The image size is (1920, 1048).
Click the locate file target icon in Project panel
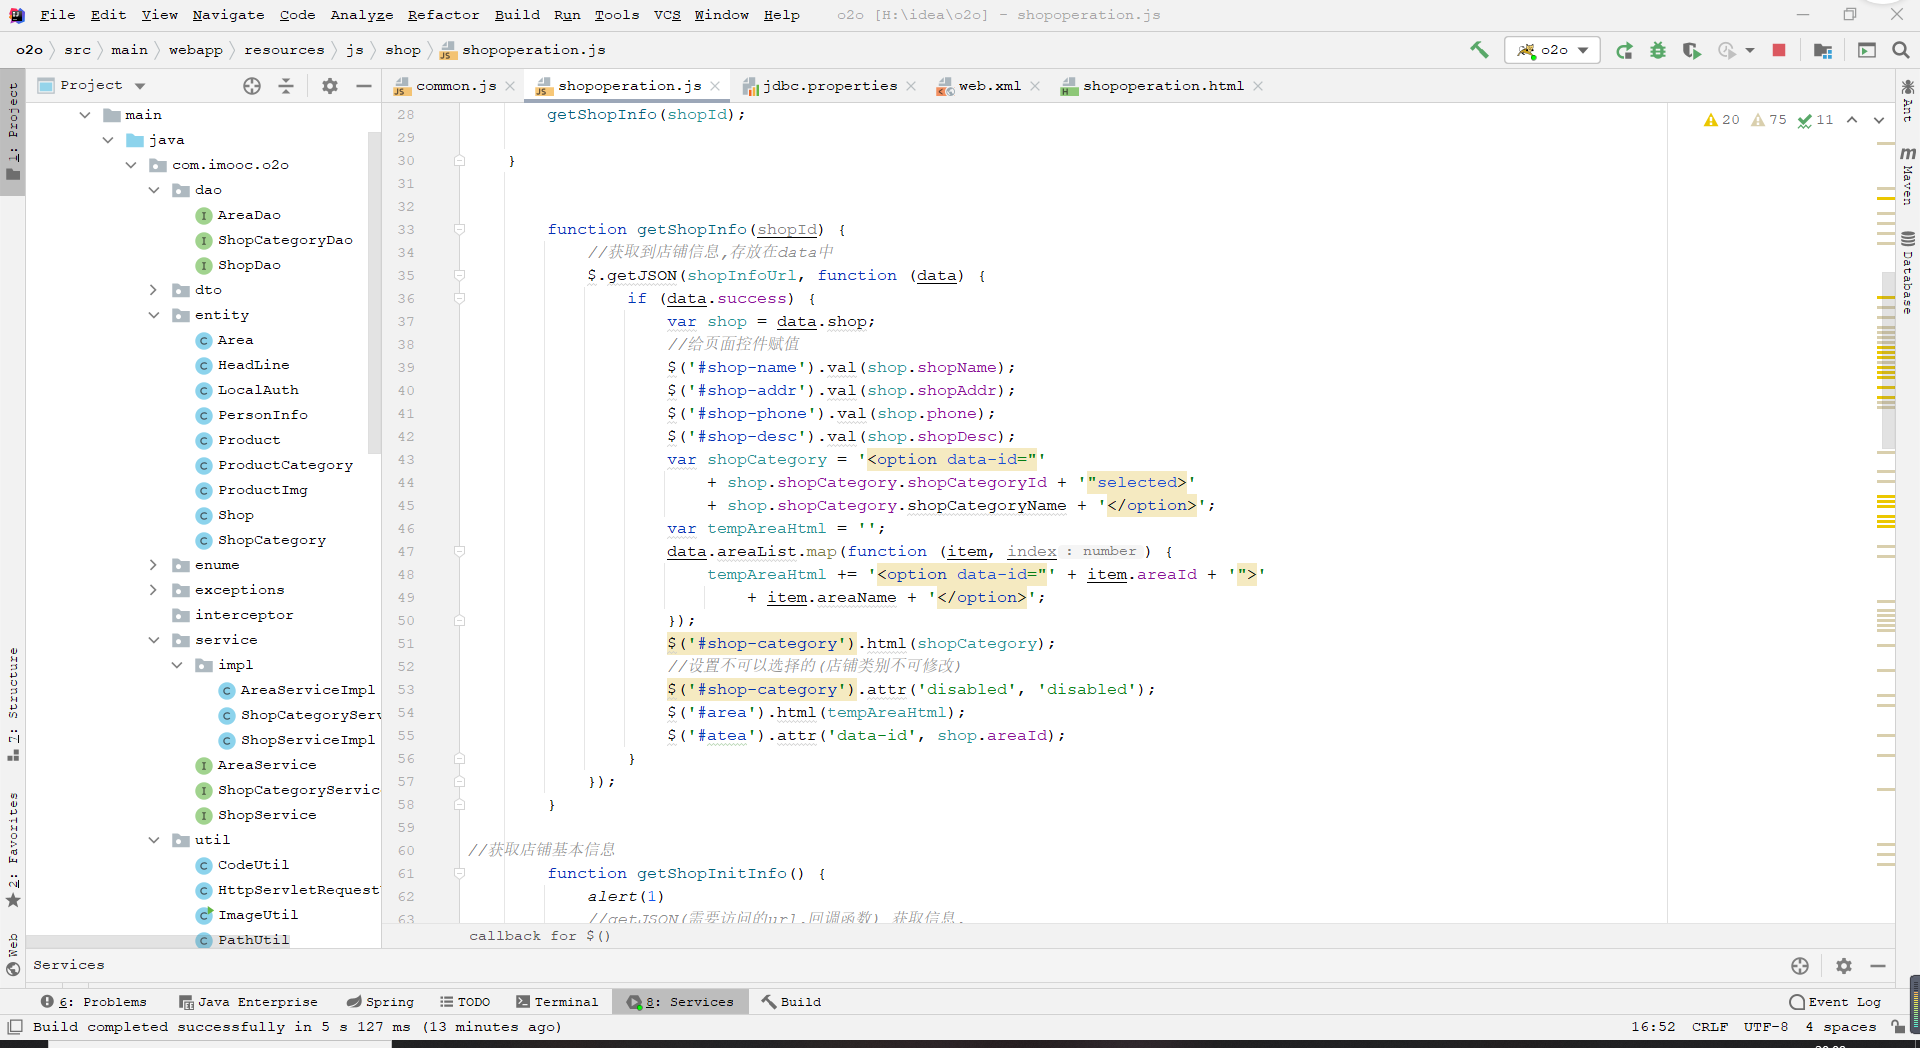pyautogui.click(x=252, y=86)
